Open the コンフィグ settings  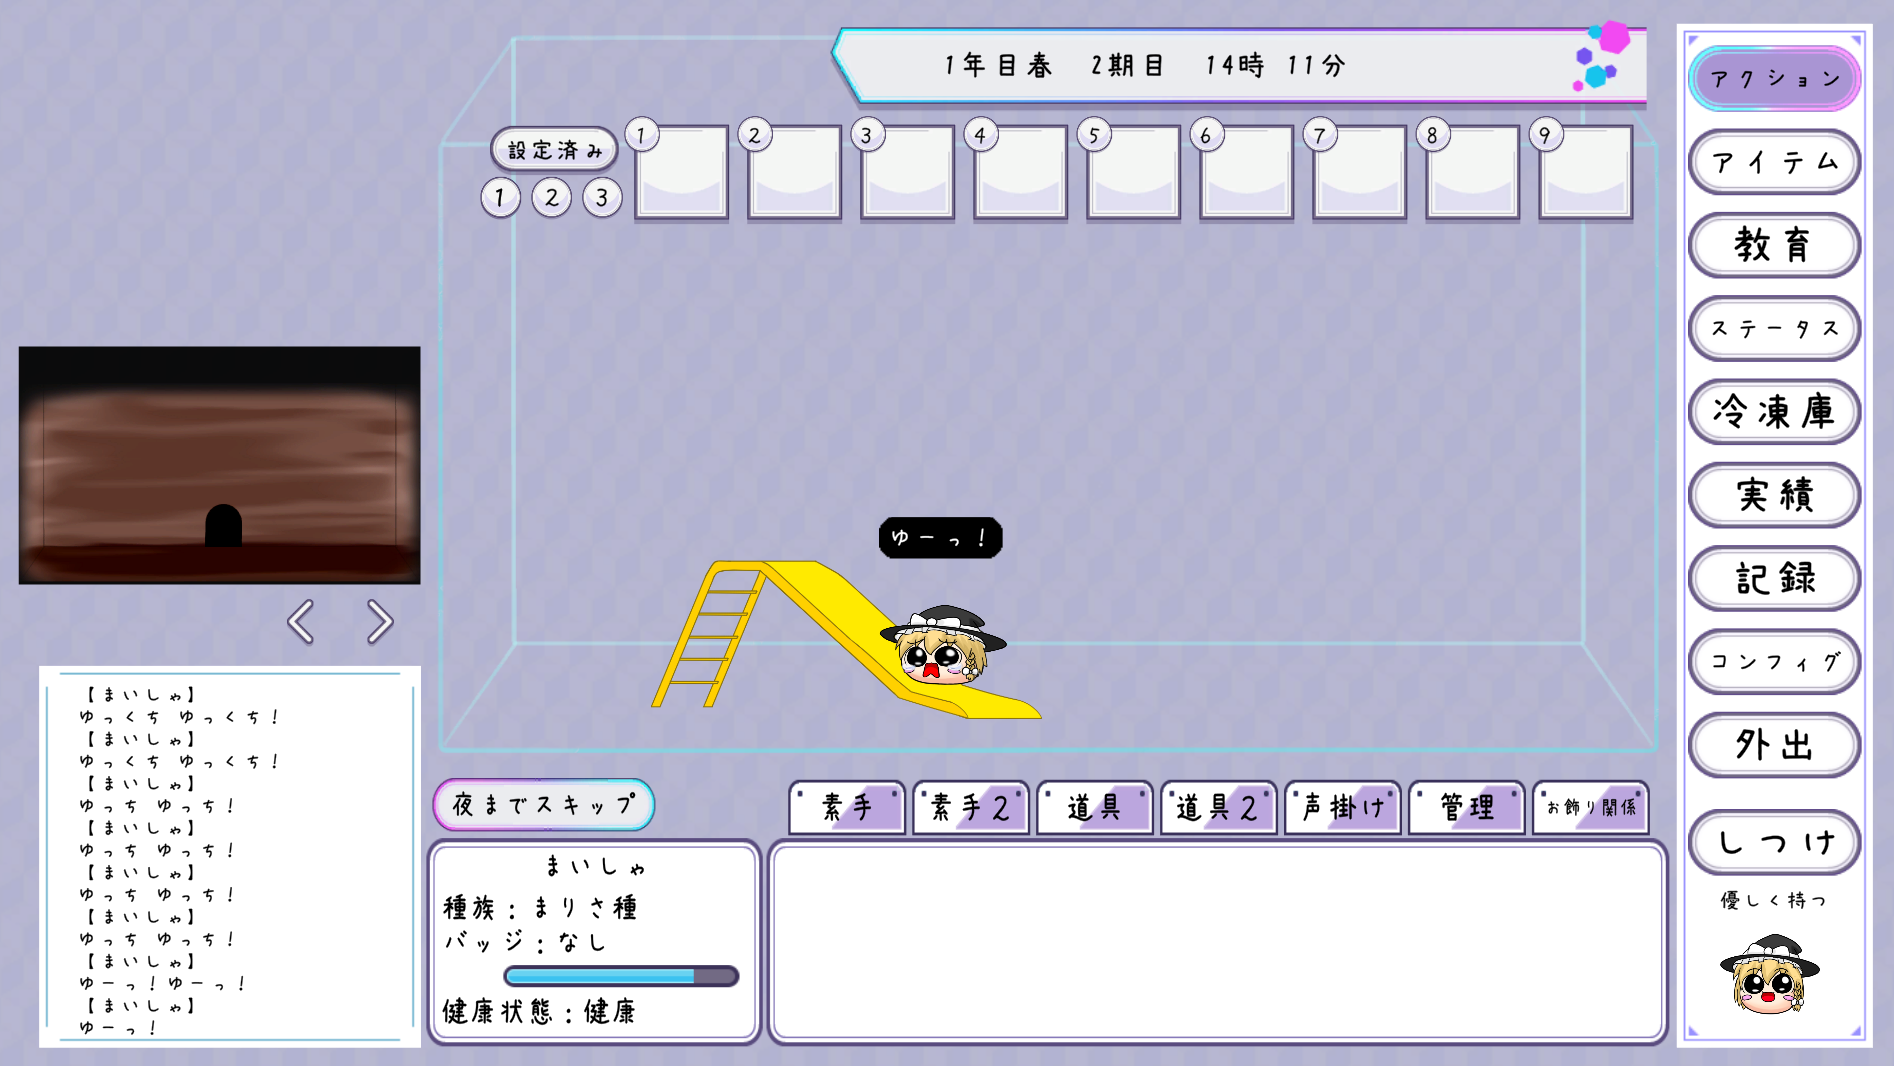(x=1774, y=661)
